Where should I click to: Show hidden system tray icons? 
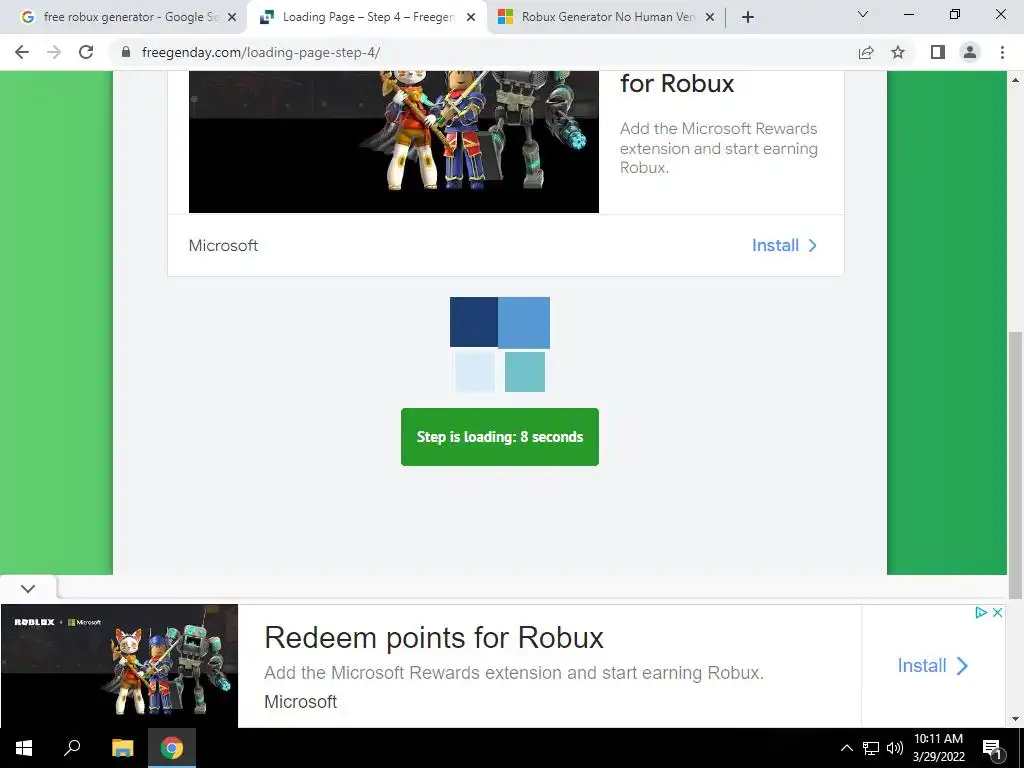[x=846, y=748]
